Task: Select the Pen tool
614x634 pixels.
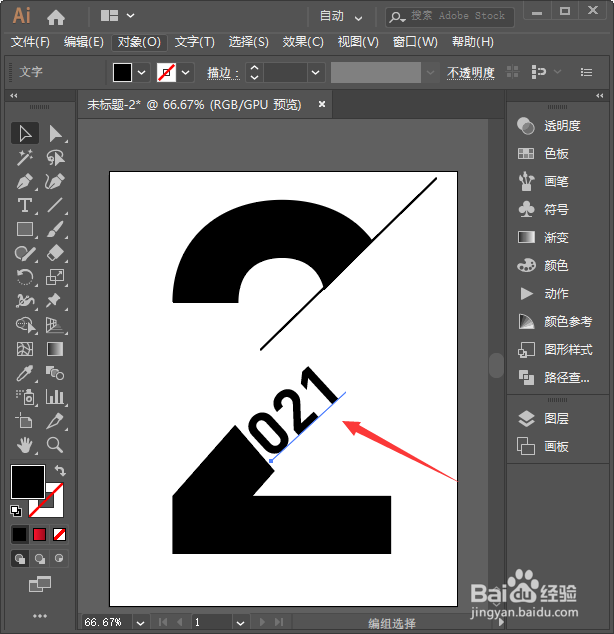Action: click(x=25, y=181)
